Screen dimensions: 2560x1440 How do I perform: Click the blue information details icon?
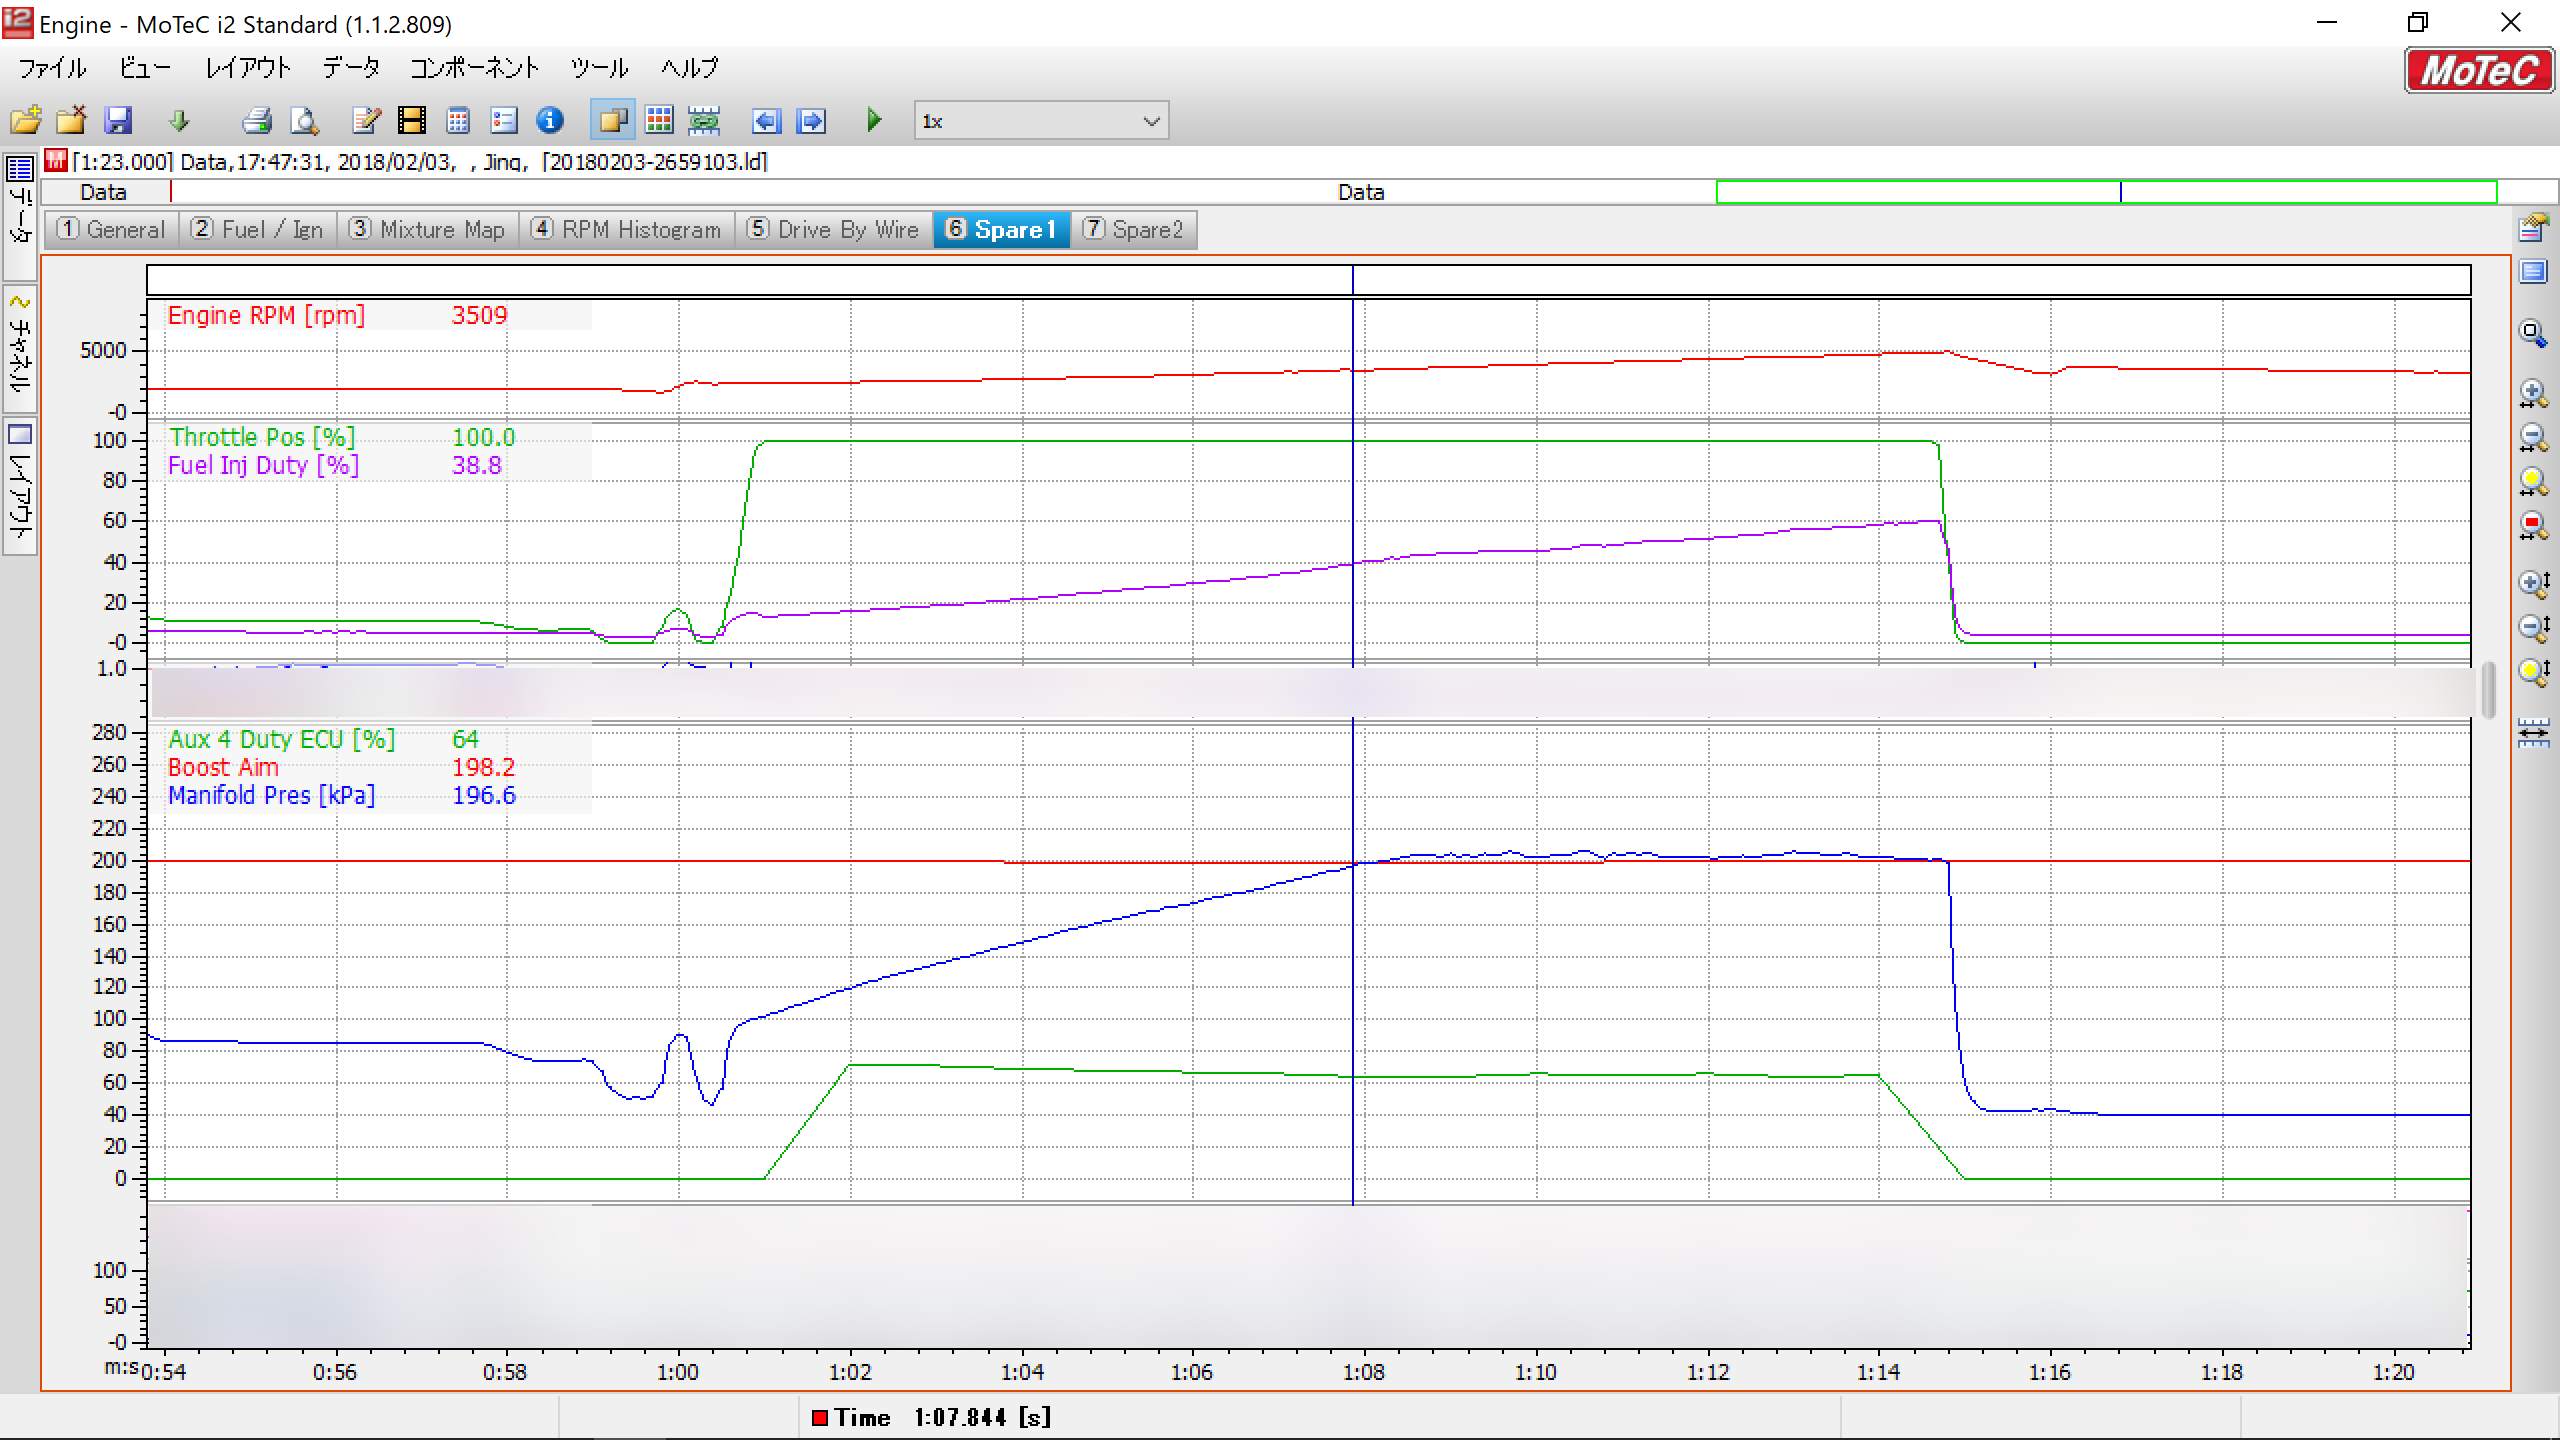pyautogui.click(x=550, y=121)
